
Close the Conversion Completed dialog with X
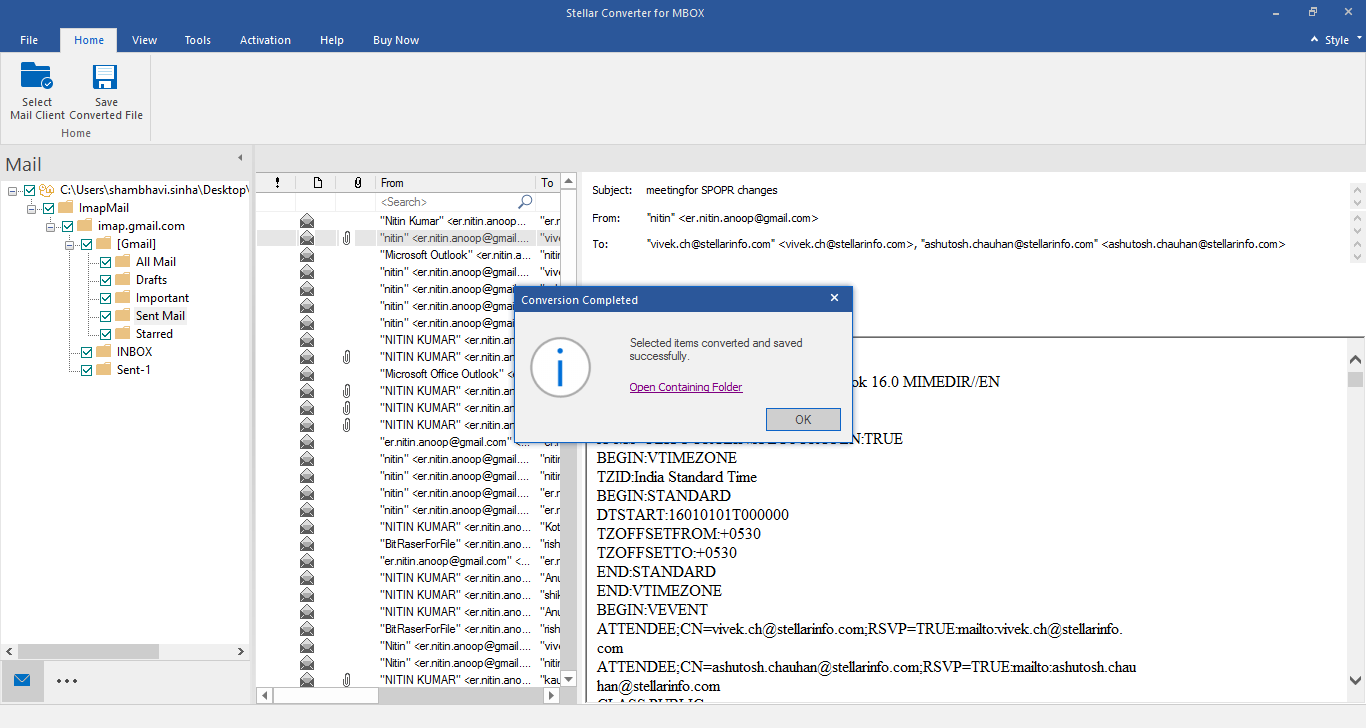(835, 298)
